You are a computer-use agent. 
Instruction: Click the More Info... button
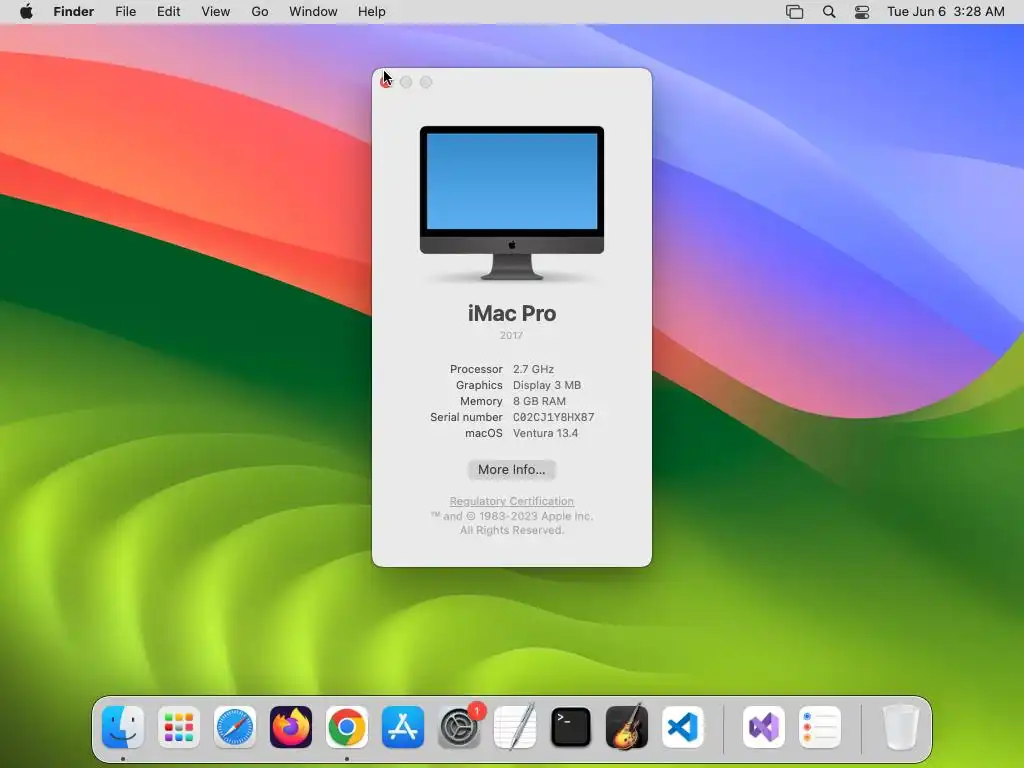(511, 470)
